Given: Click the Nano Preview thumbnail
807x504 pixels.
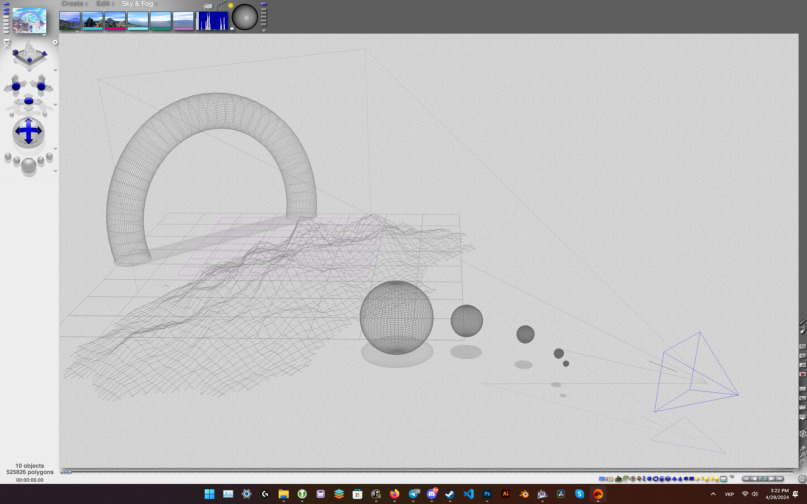Looking at the screenshot, I should point(29,20).
